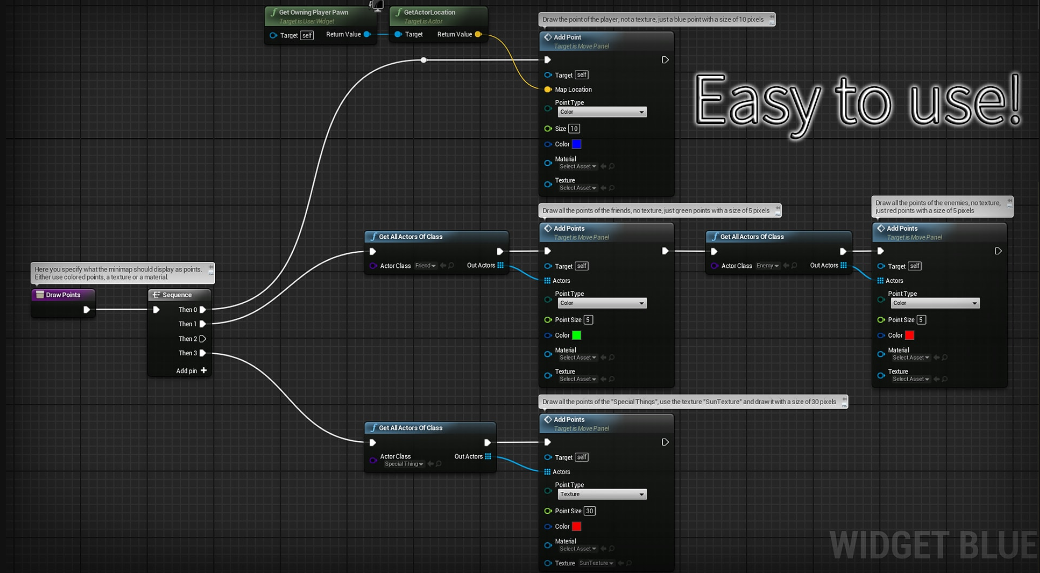Click the Sequence node input exec pin
1040x573 pixels.
pyautogui.click(x=157, y=310)
